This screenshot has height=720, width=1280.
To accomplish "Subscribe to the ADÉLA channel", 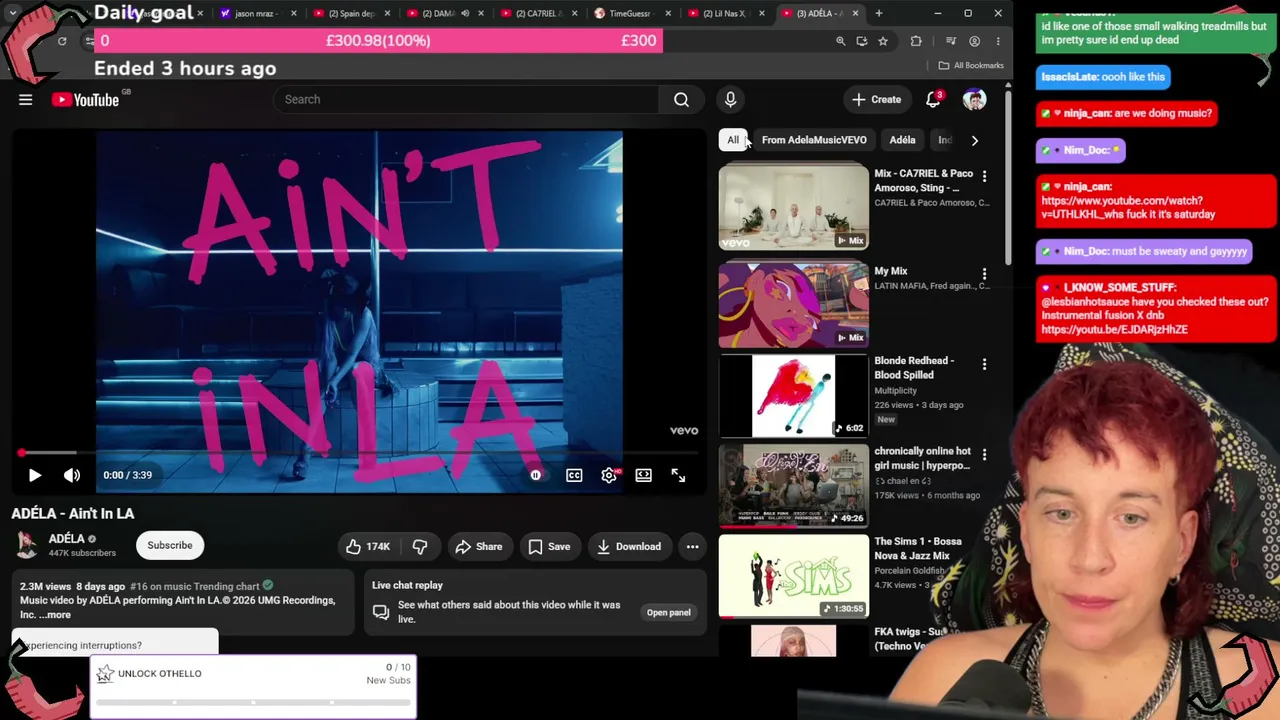I will pyautogui.click(x=170, y=545).
